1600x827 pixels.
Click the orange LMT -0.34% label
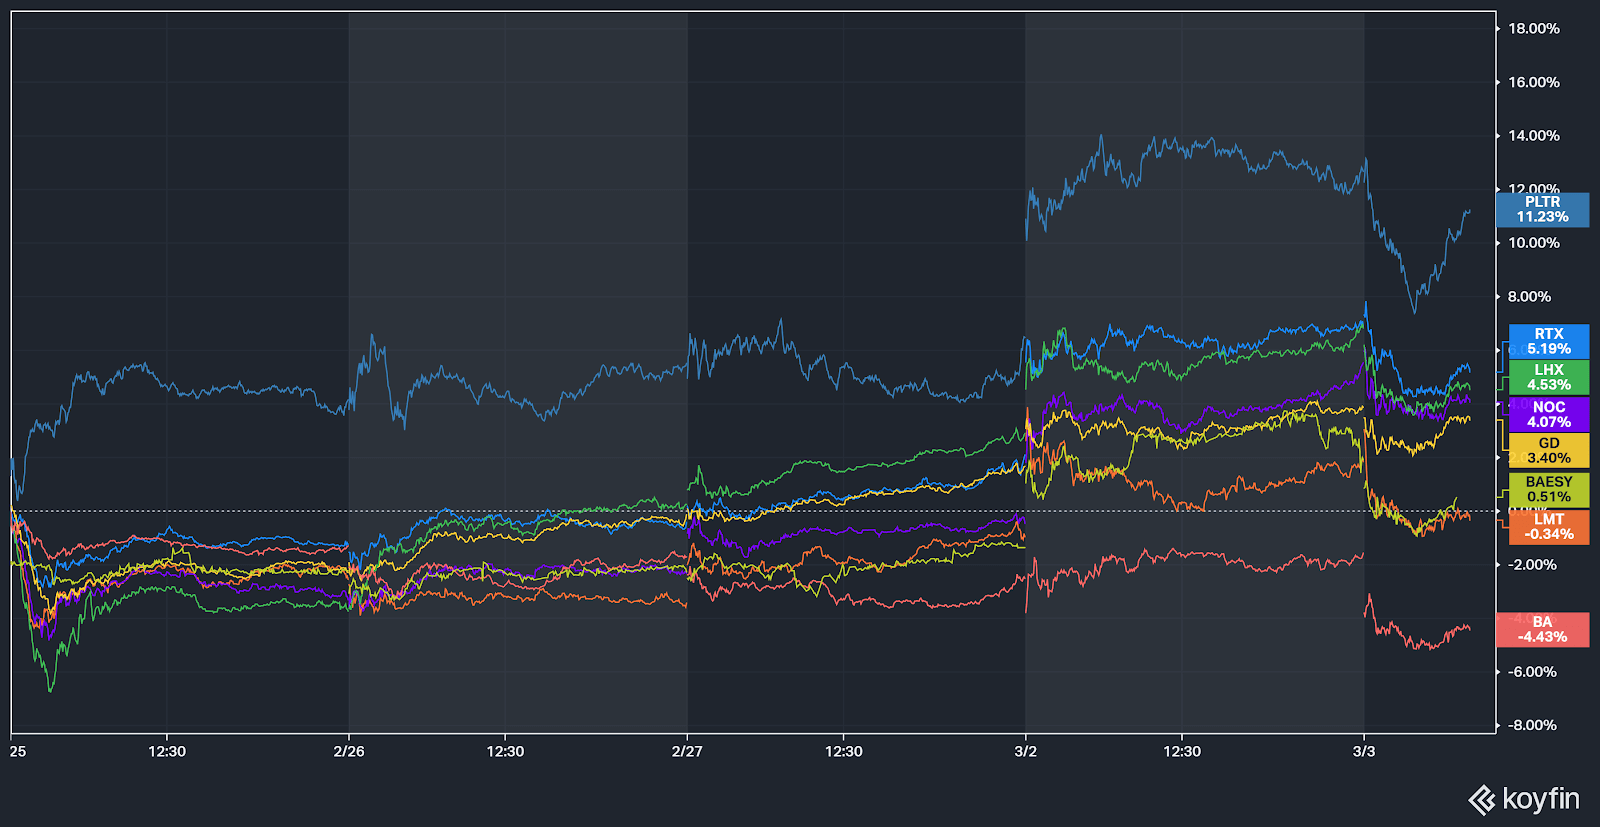tap(1548, 526)
